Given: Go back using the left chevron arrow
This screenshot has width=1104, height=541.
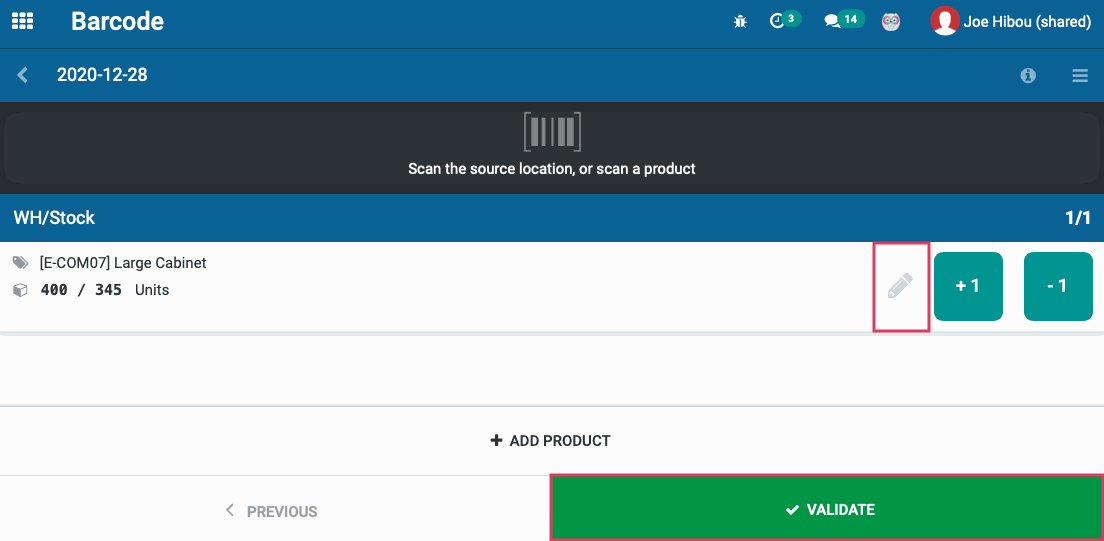Looking at the screenshot, I should 23,75.
